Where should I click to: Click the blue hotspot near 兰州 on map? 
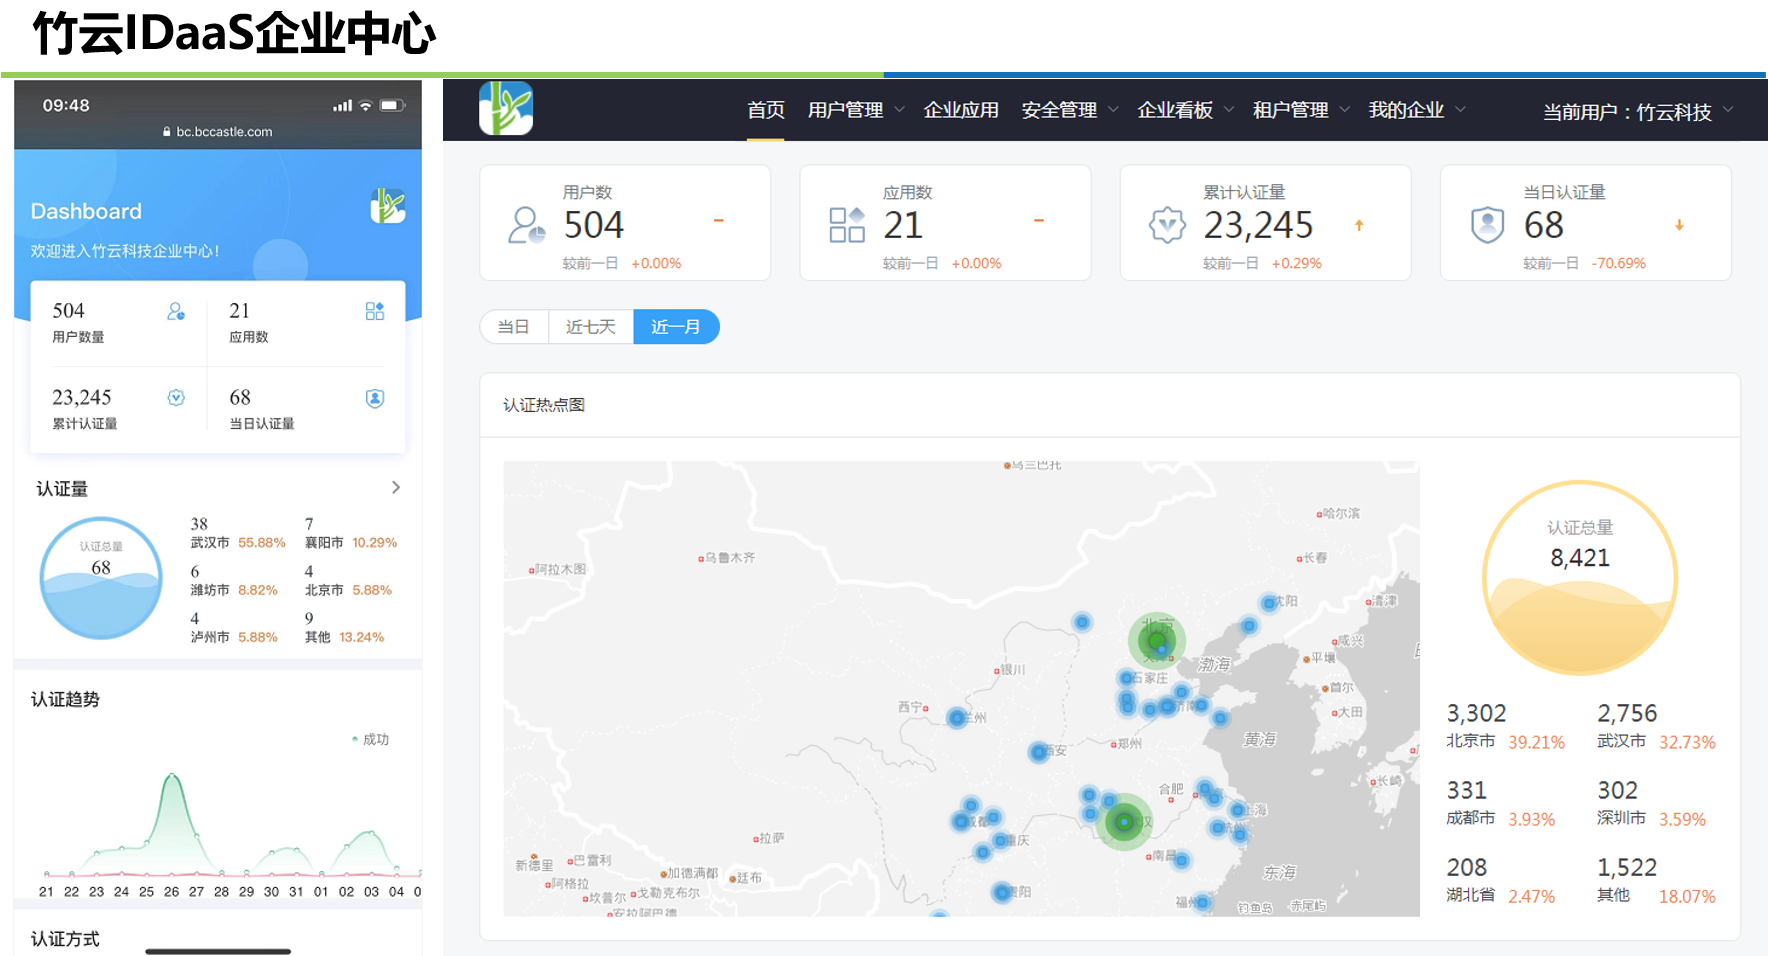click(957, 718)
